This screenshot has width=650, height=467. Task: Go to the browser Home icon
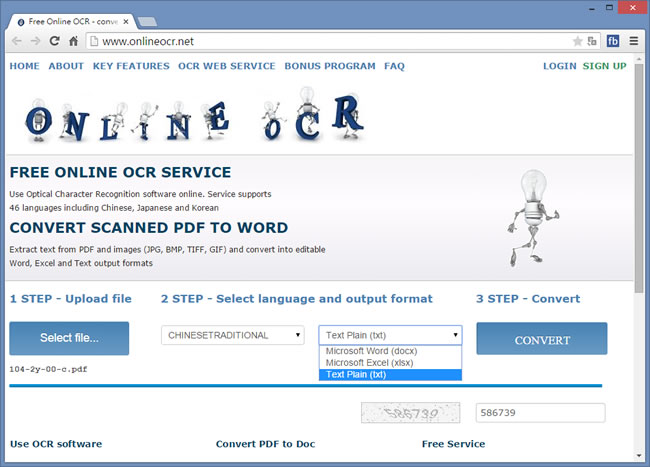[73, 41]
